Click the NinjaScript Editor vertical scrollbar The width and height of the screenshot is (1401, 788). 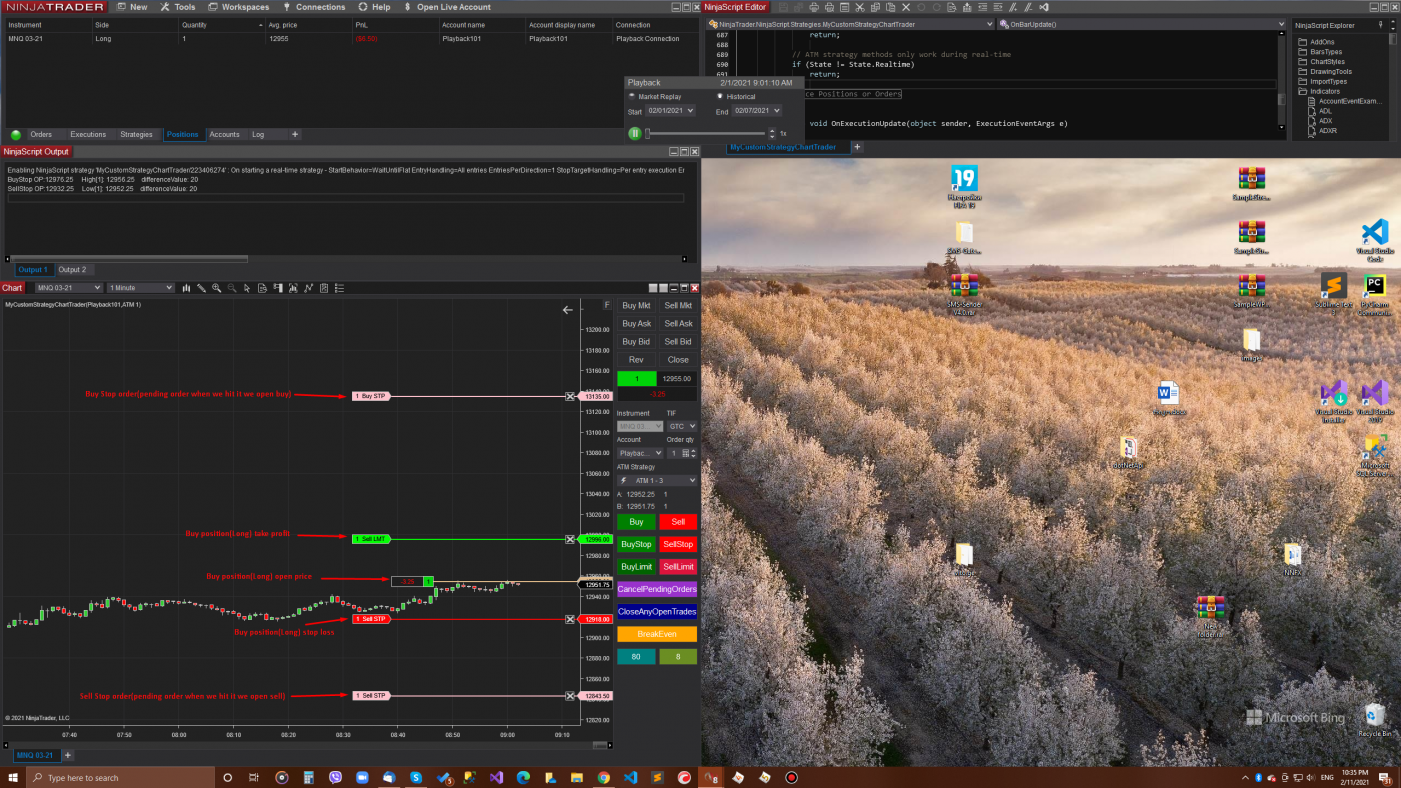(x=1282, y=80)
